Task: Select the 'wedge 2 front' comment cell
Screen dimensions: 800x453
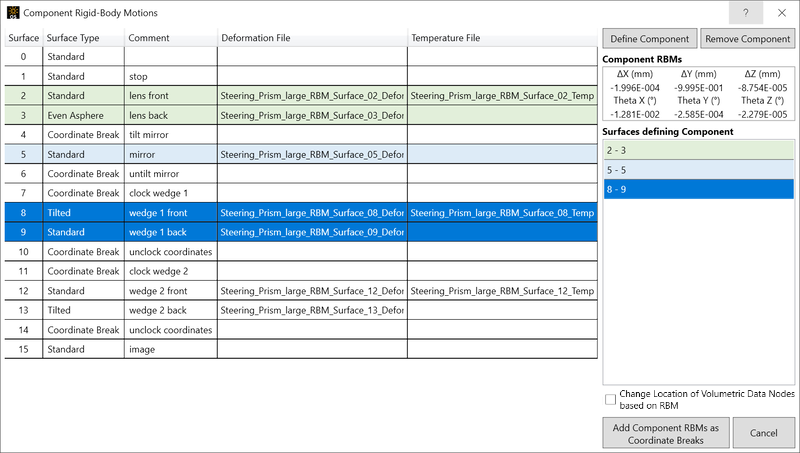Action: click(171, 291)
